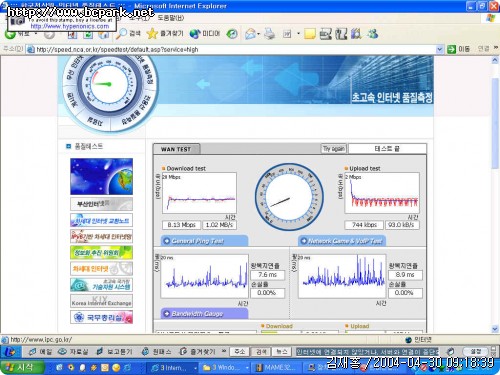Screen dimensions: 500x375
Task: Open the Windows Start (시작) button
Action: pos(22,367)
